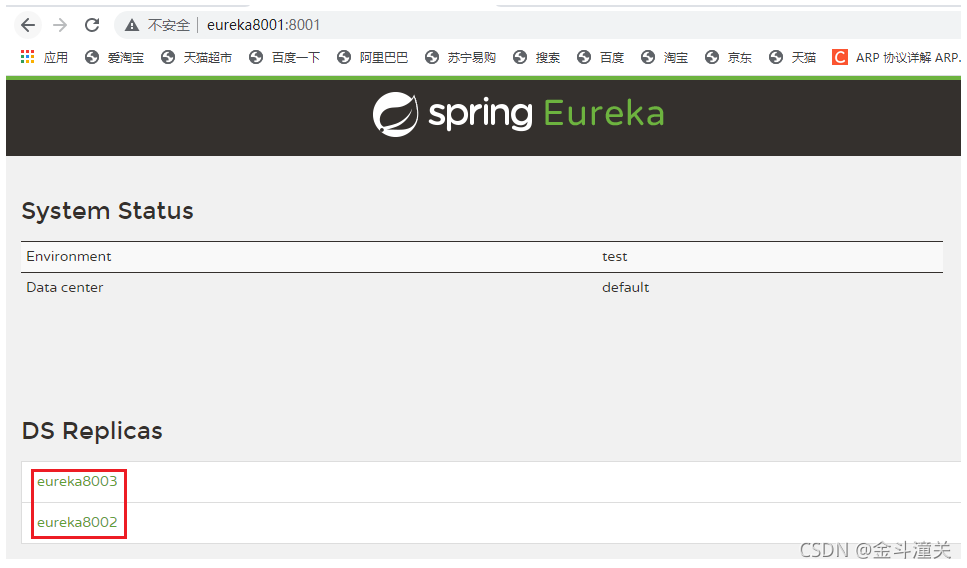Image resolution: width=967 pixels, height=568 pixels.
Task: Open the 爱淘宝 bookmark
Action: point(115,57)
